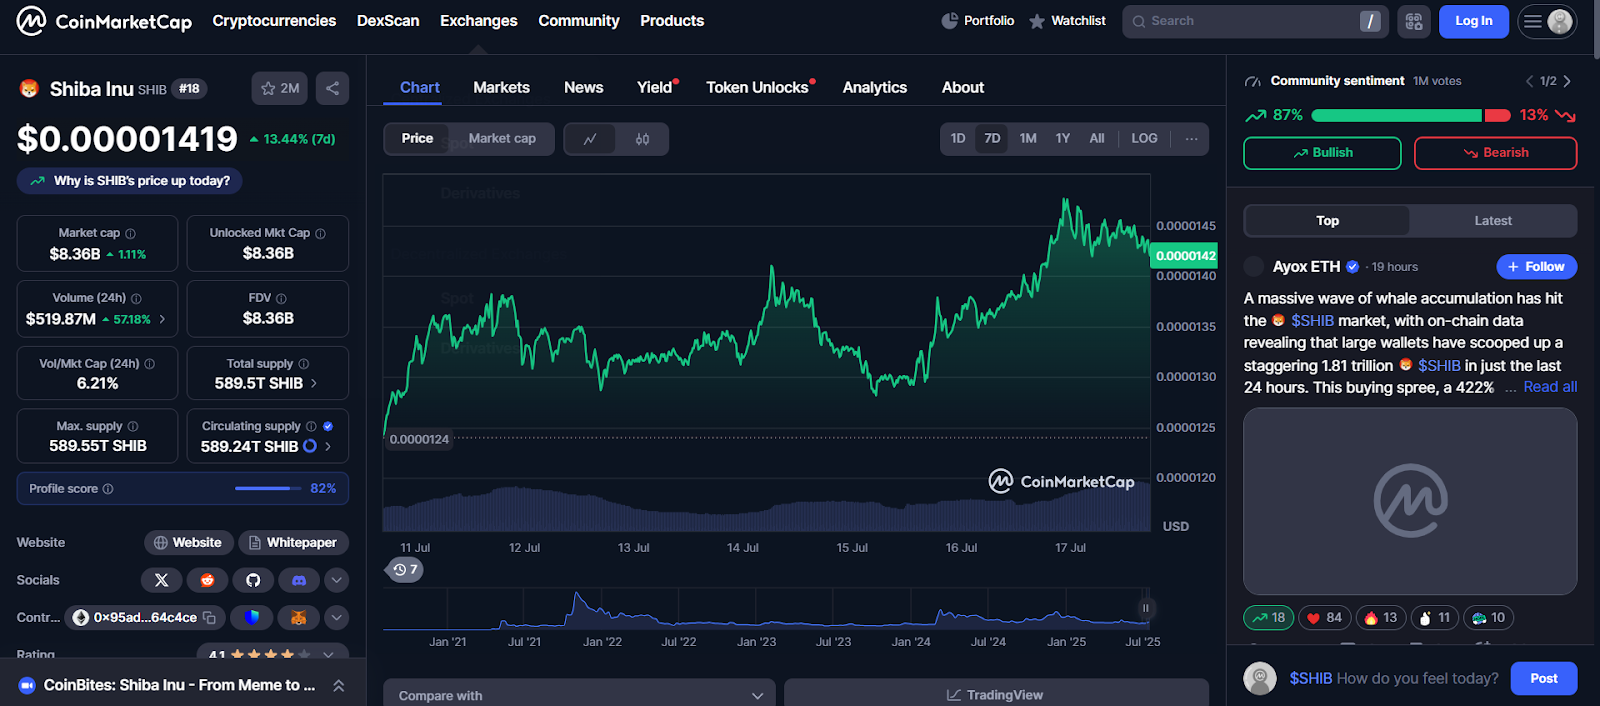
Task: Set chart range to All
Action: click(x=1097, y=139)
